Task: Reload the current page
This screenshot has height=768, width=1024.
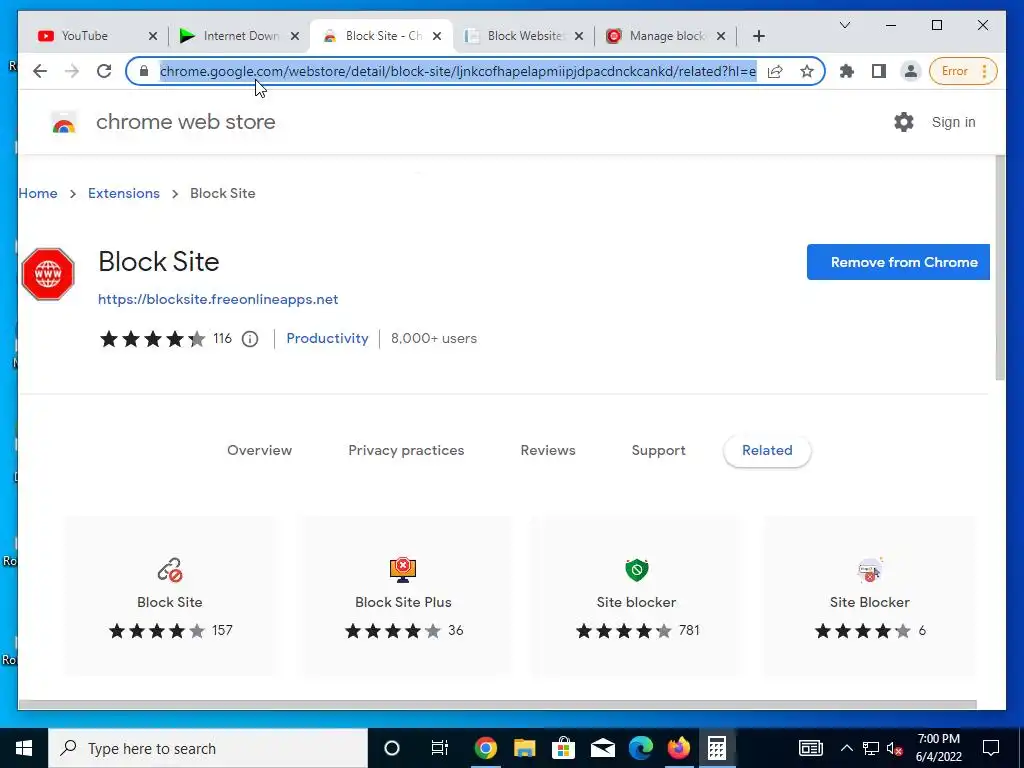Action: pos(104,71)
